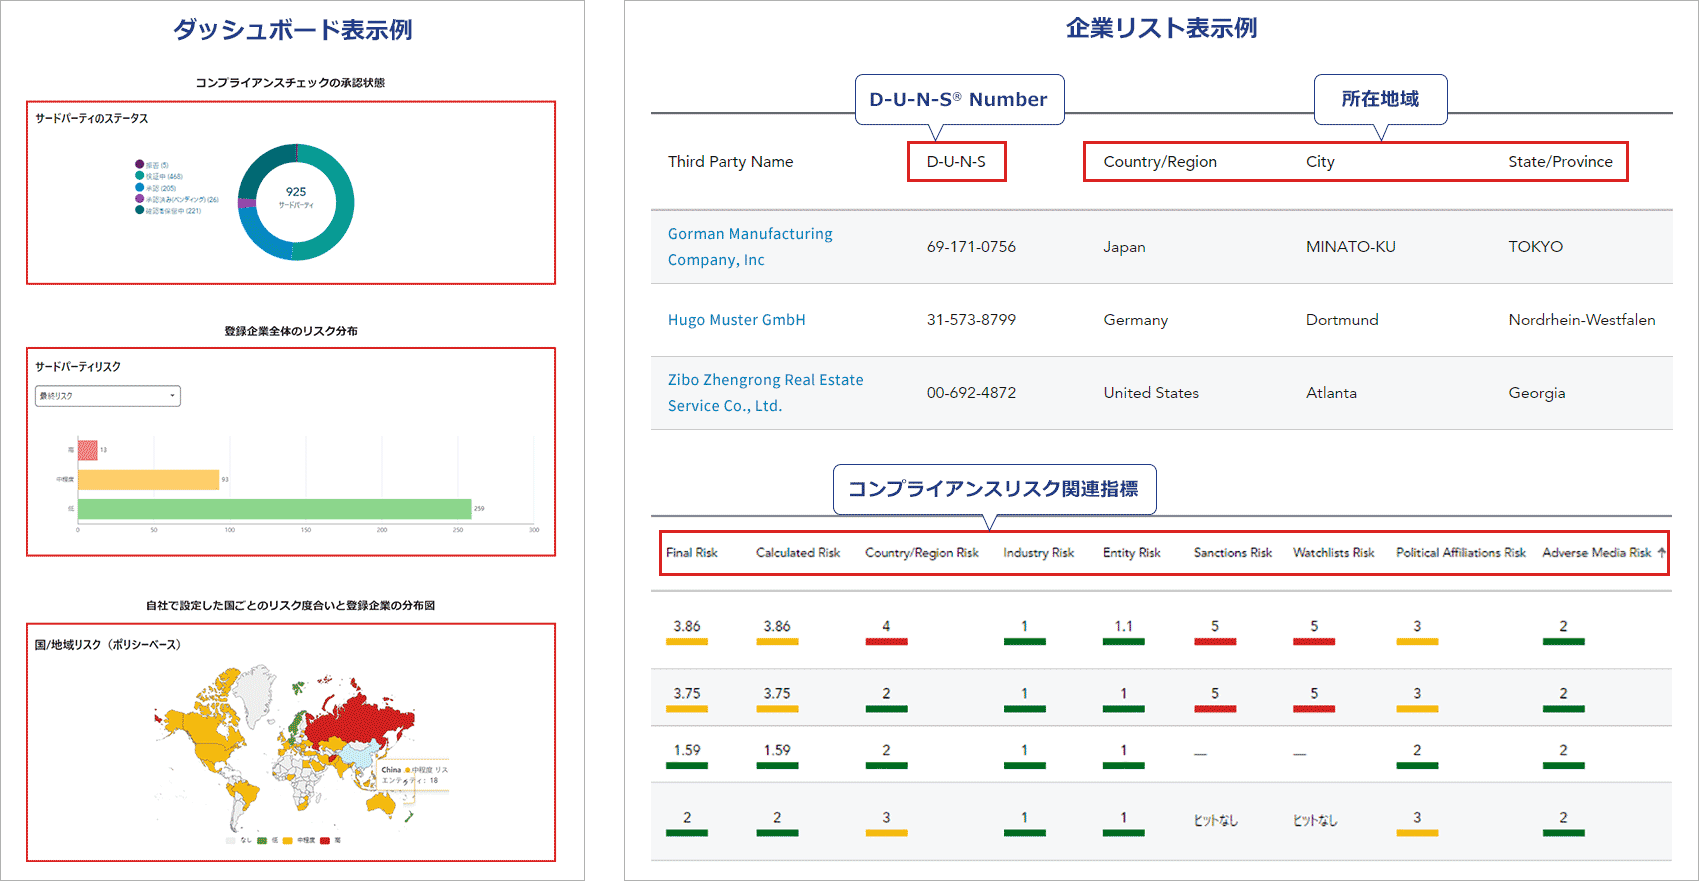Screen dimensions: 1700x881
Task: Sort by Country/Region column header
Action: [x=1160, y=162]
